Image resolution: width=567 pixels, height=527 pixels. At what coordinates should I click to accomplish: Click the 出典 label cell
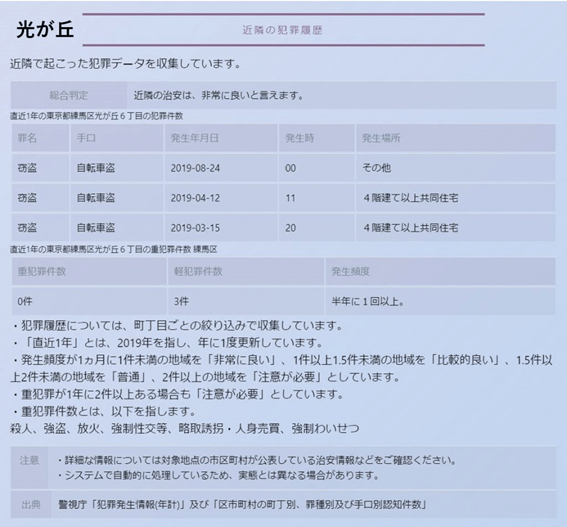(x=31, y=505)
